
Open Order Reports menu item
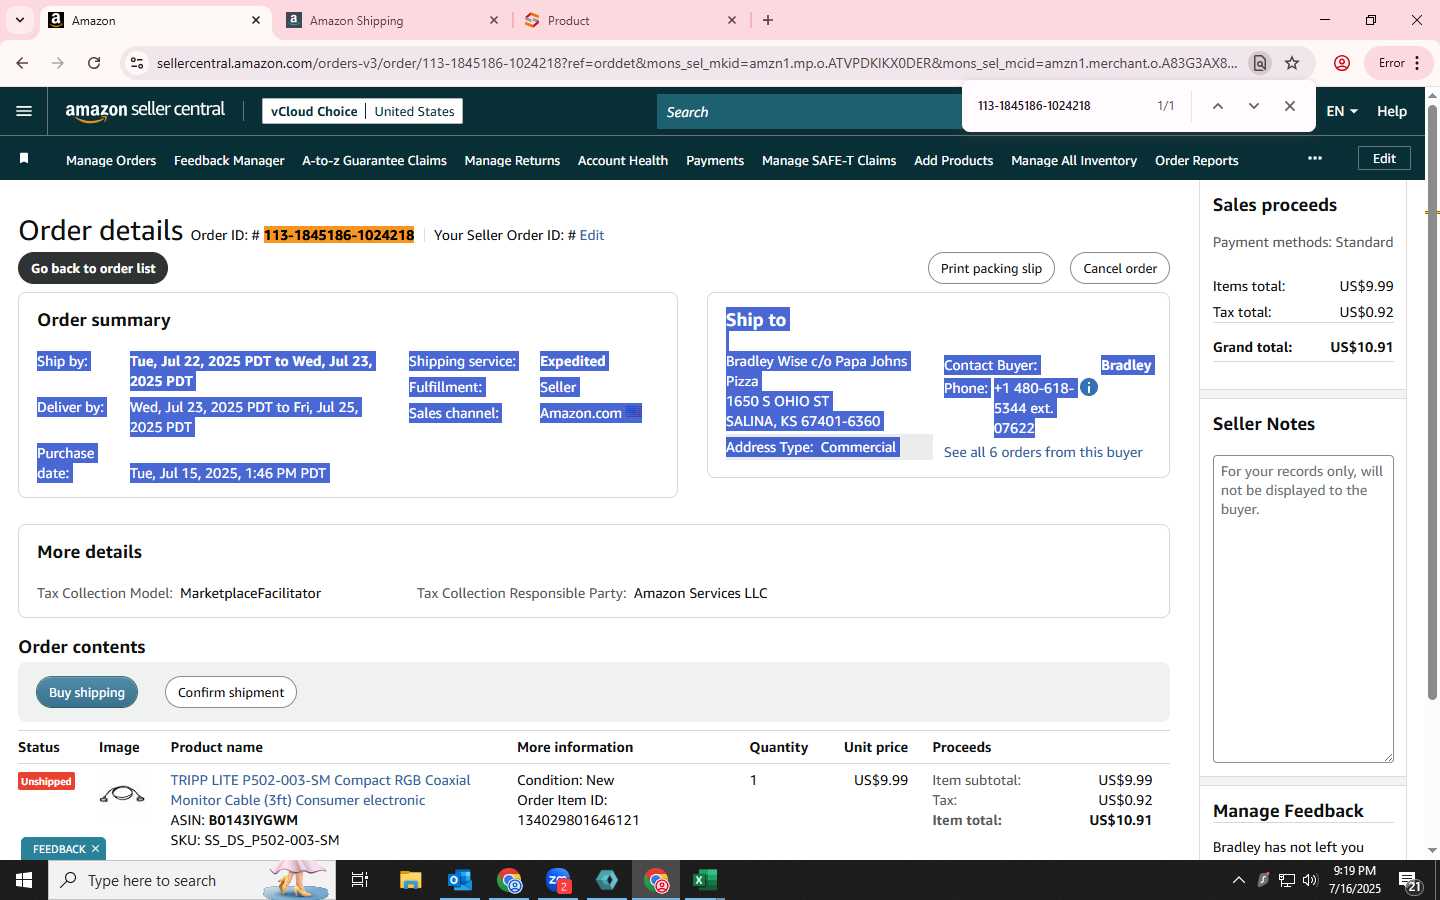[x=1196, y=160]
